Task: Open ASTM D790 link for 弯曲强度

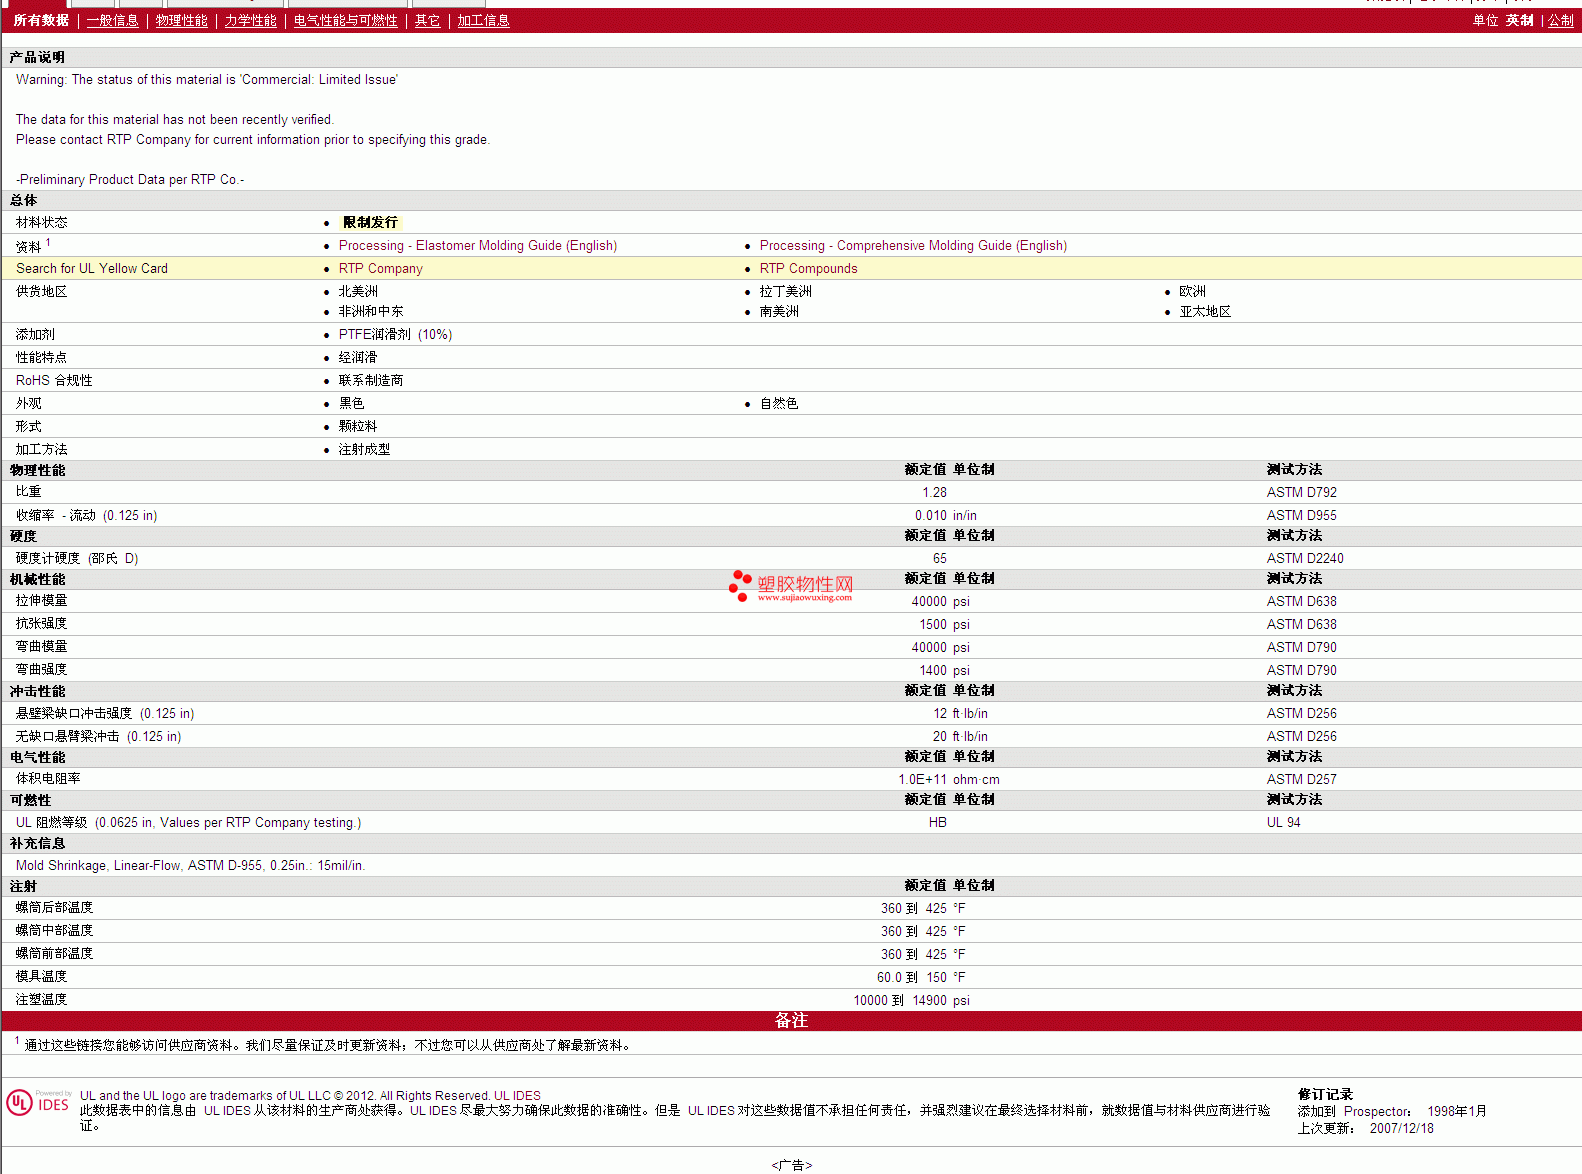Action: point(1301,670)
